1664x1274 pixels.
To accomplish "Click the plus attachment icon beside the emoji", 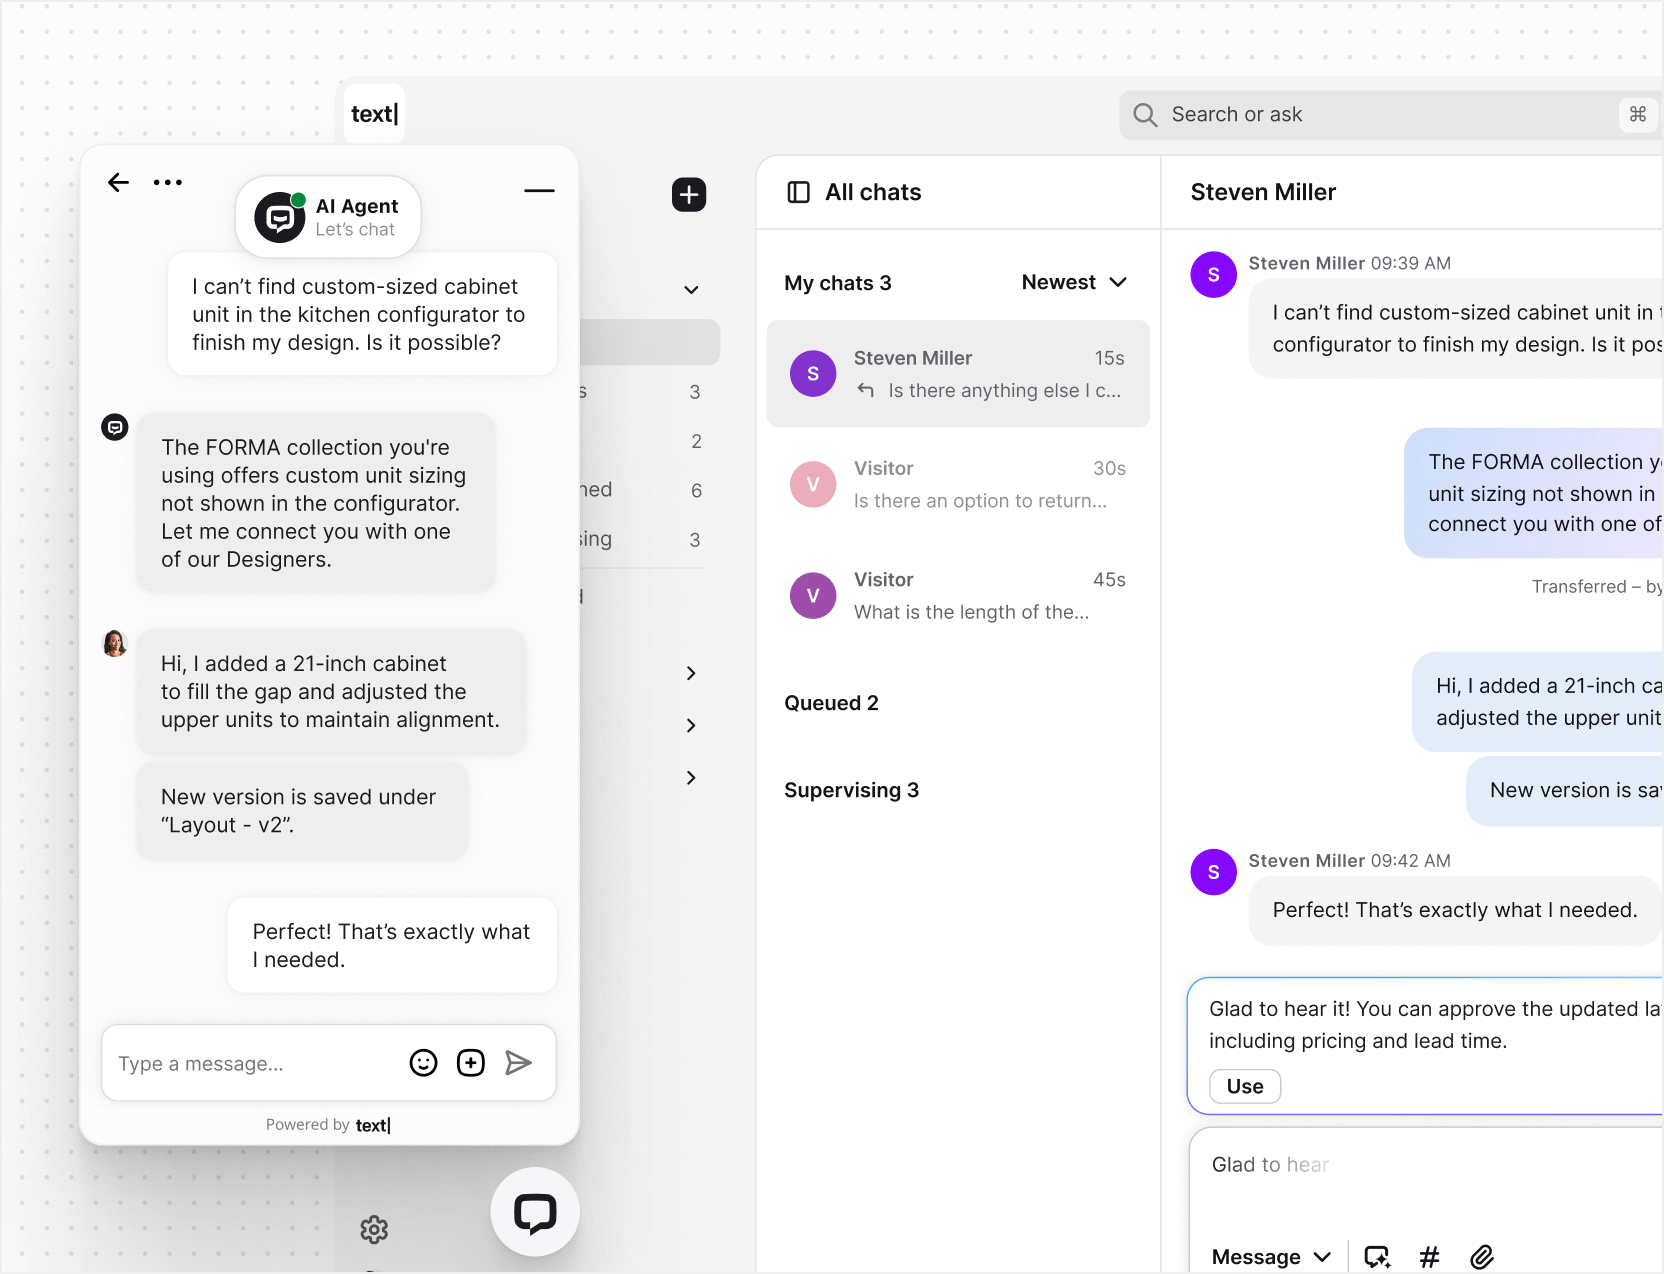I will tap(471, 1063).
